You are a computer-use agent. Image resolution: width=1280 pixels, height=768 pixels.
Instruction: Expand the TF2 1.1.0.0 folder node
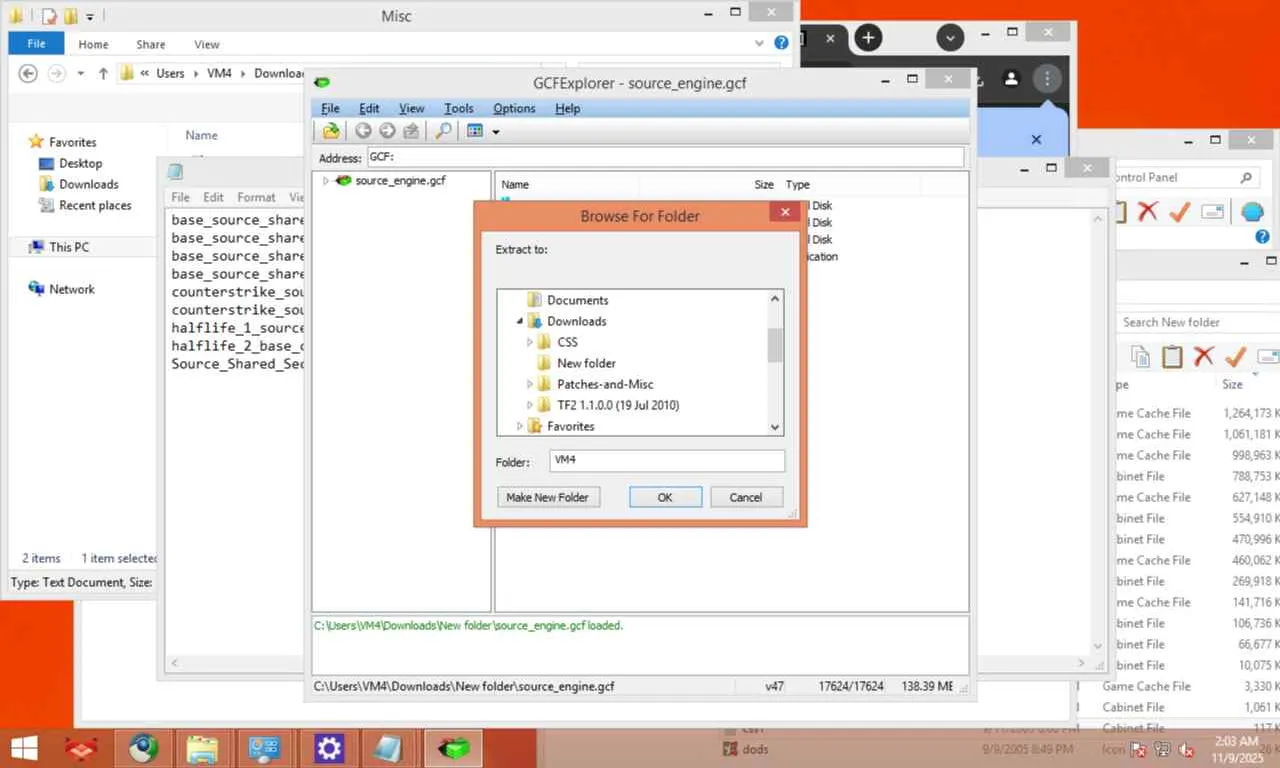530,405
